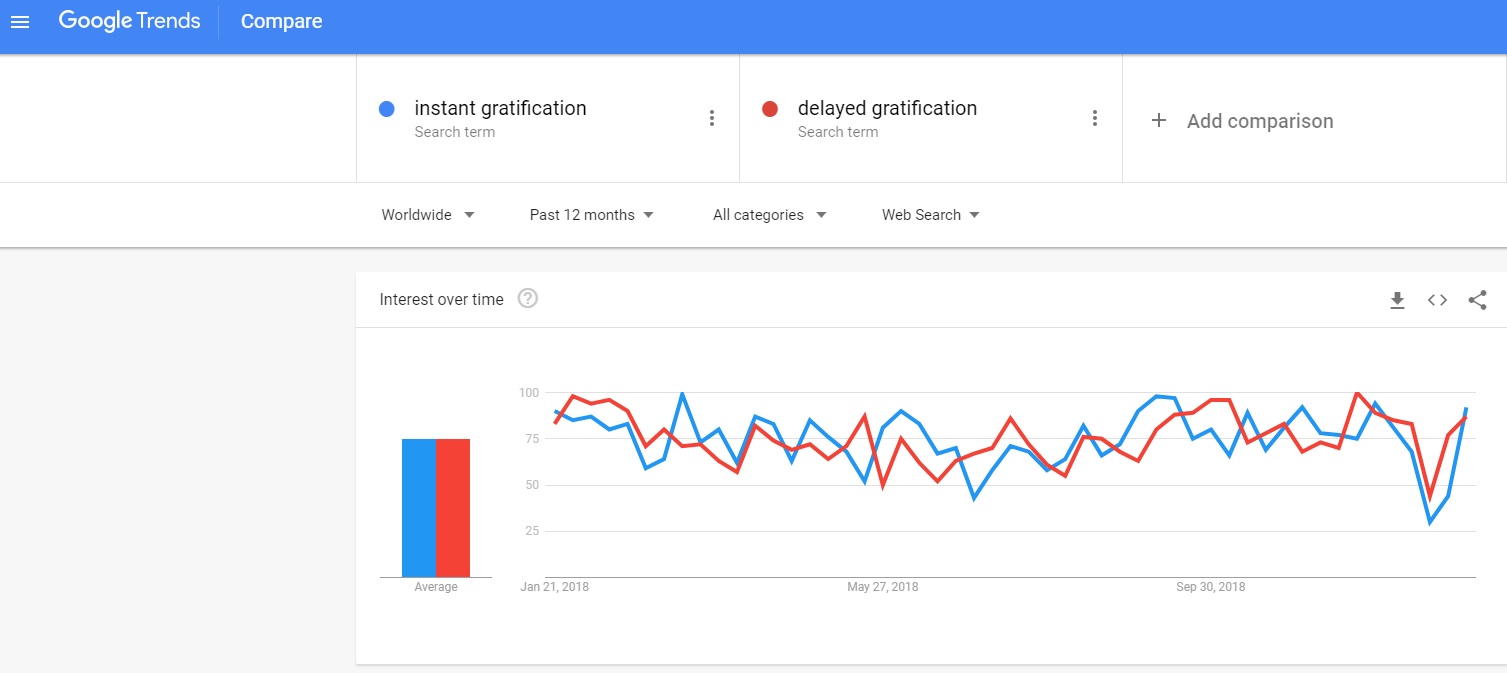1507x673 pixels.
Task: Open embed code for Interest over time
Action: [x=1437, y=299]
